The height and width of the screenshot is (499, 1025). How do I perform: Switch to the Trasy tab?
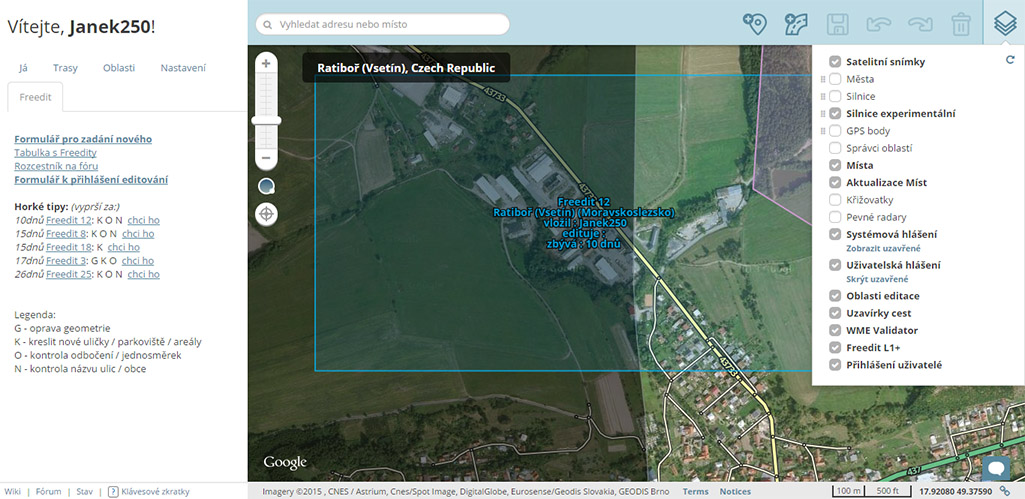[x=65, y=68]
